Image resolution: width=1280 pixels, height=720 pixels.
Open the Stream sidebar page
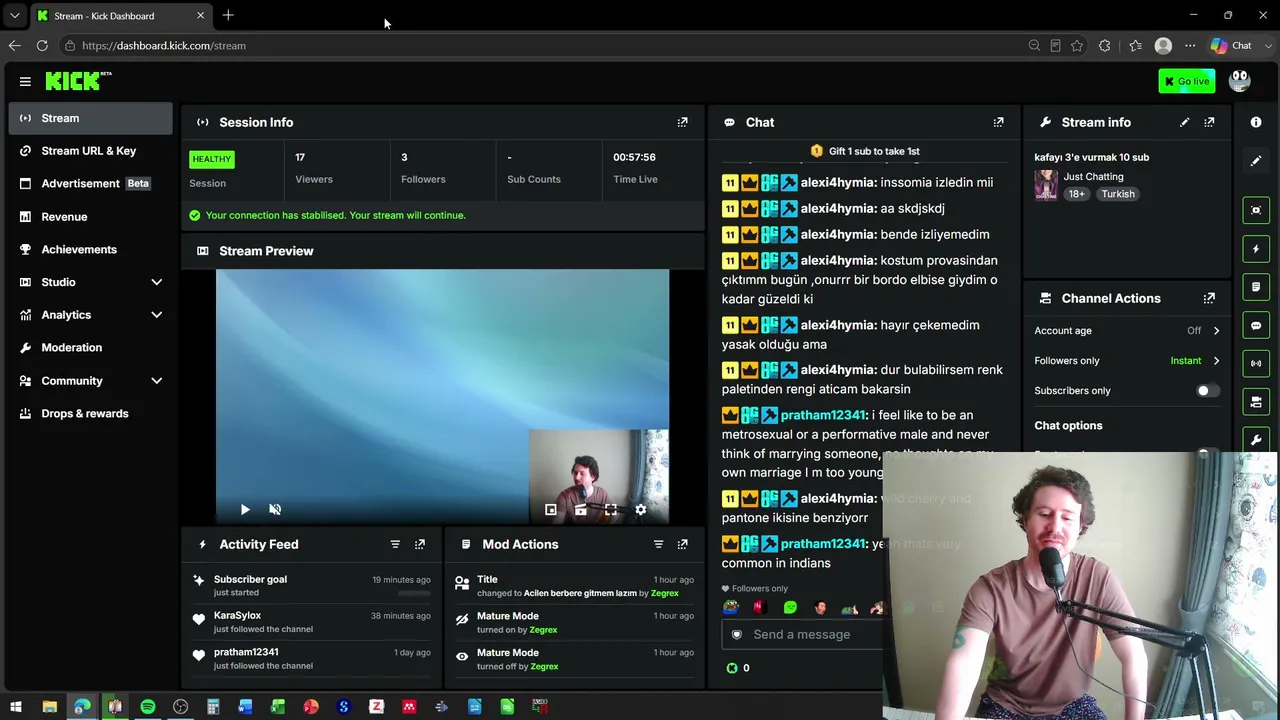[90, 118]
